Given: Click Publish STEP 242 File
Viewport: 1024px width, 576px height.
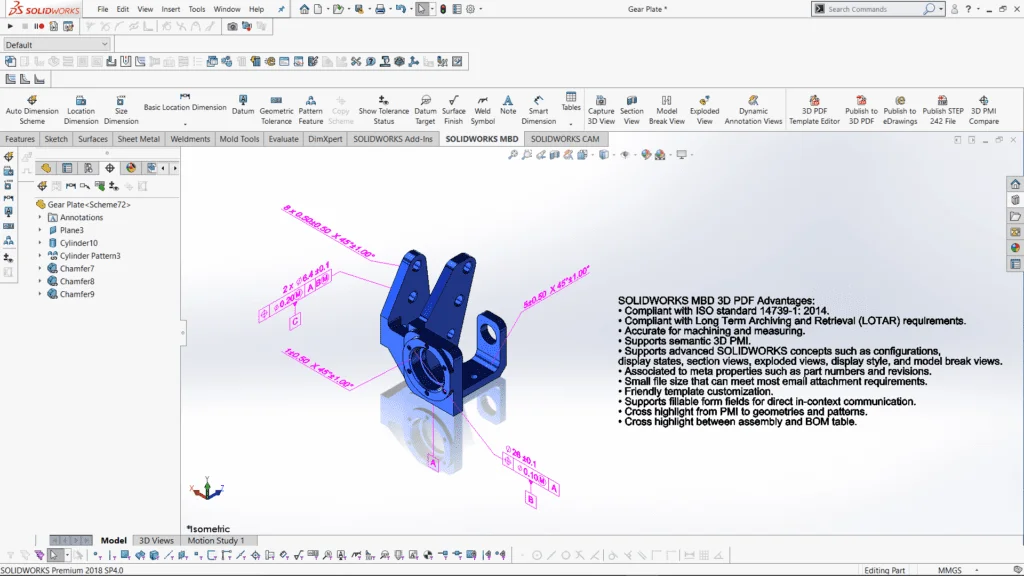Looking at the screenshot, I should (942, 110).
